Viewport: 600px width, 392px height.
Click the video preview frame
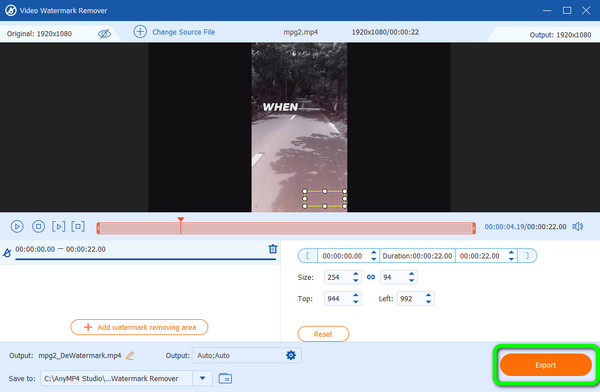tap(299, 127)
